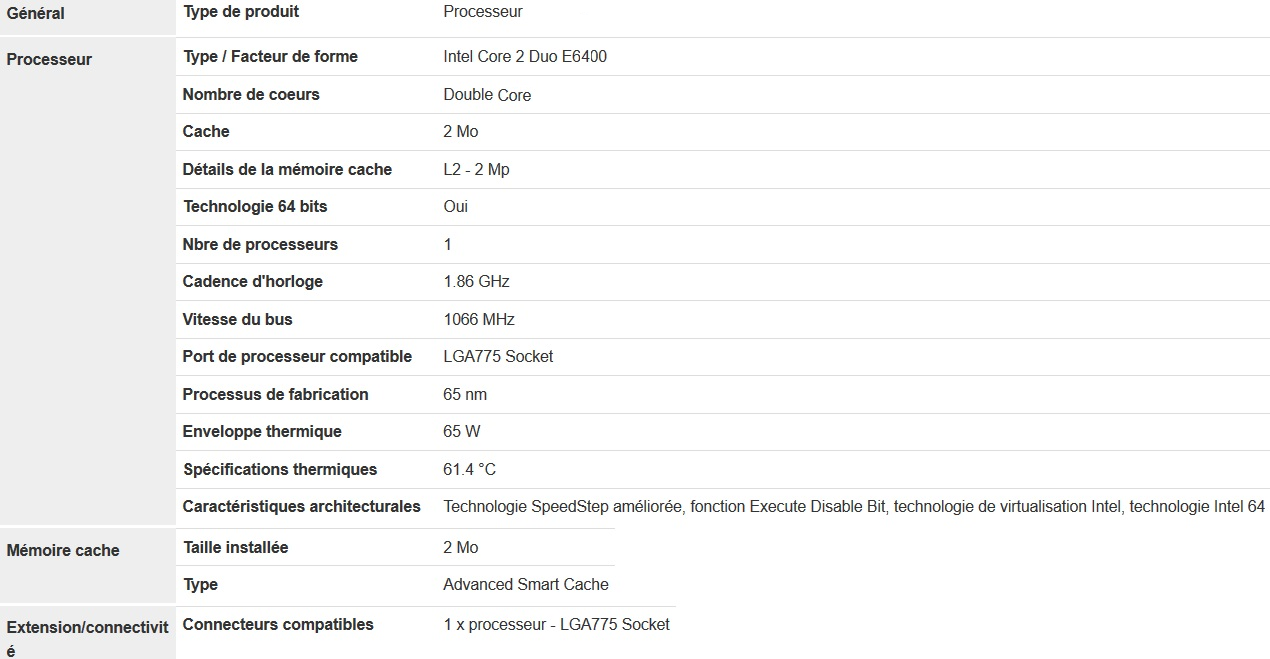The width and height of the screenshot is (1270, 659).
Task: Select the 1.86 GHz clock speed value
Action: [x=476, y=282]
